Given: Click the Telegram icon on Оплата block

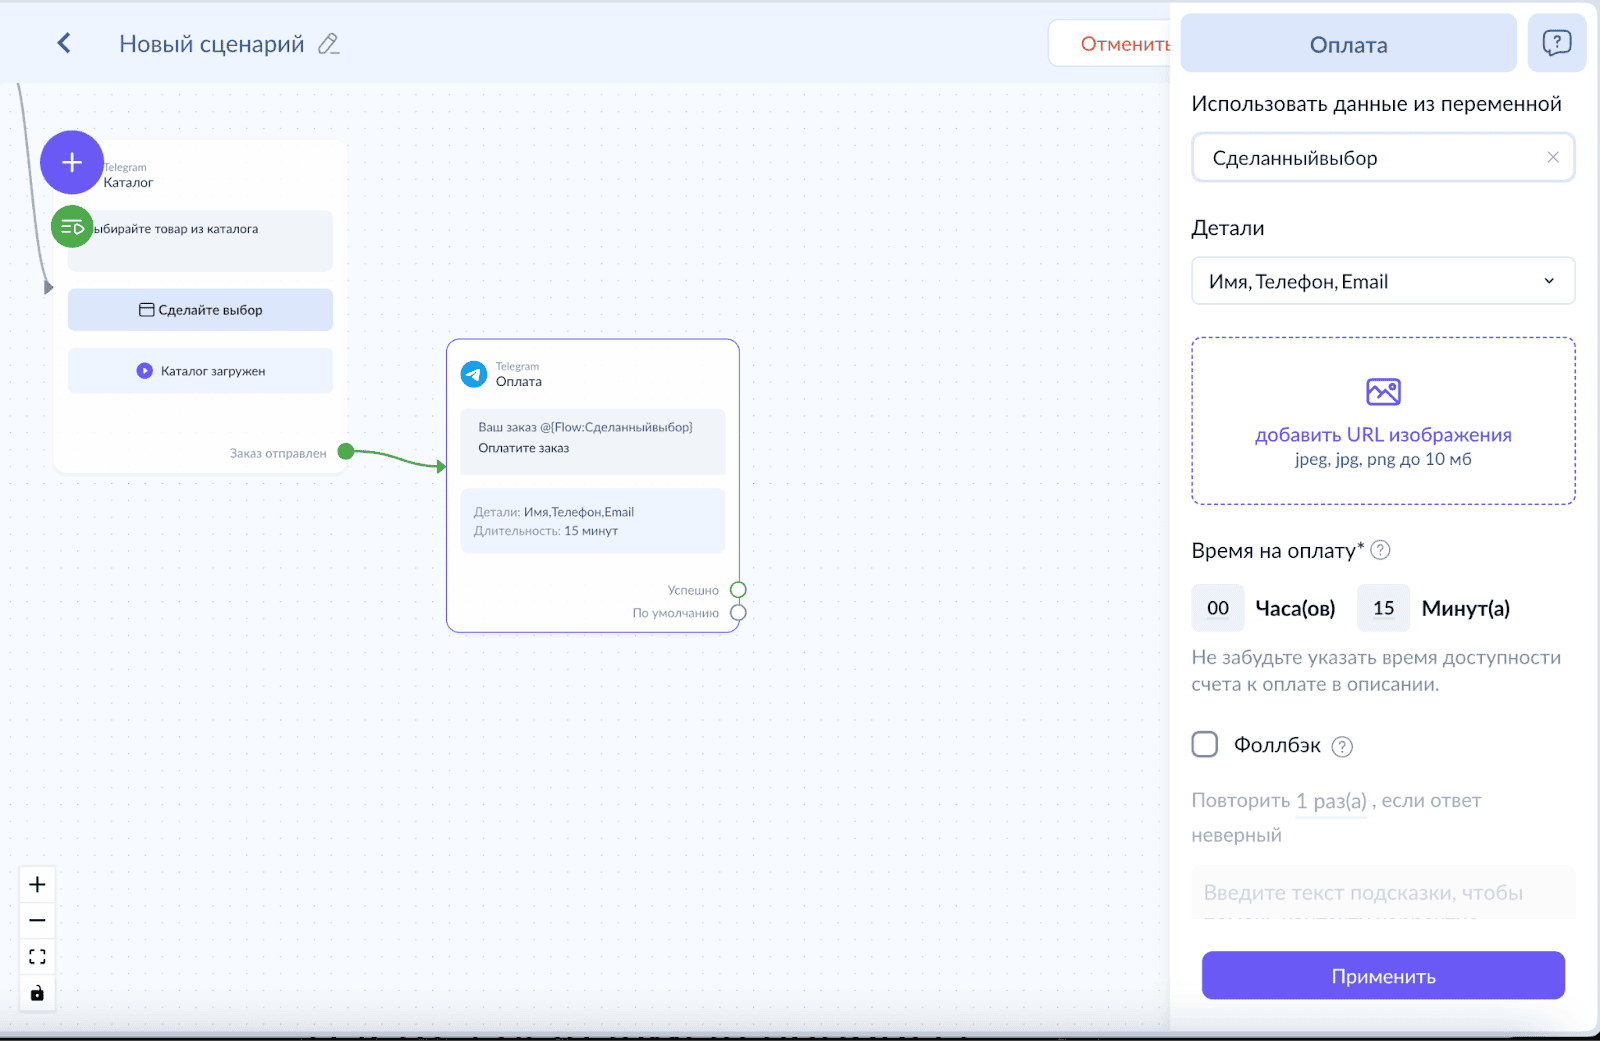Looking at the screenshot, I should point(474,374).
